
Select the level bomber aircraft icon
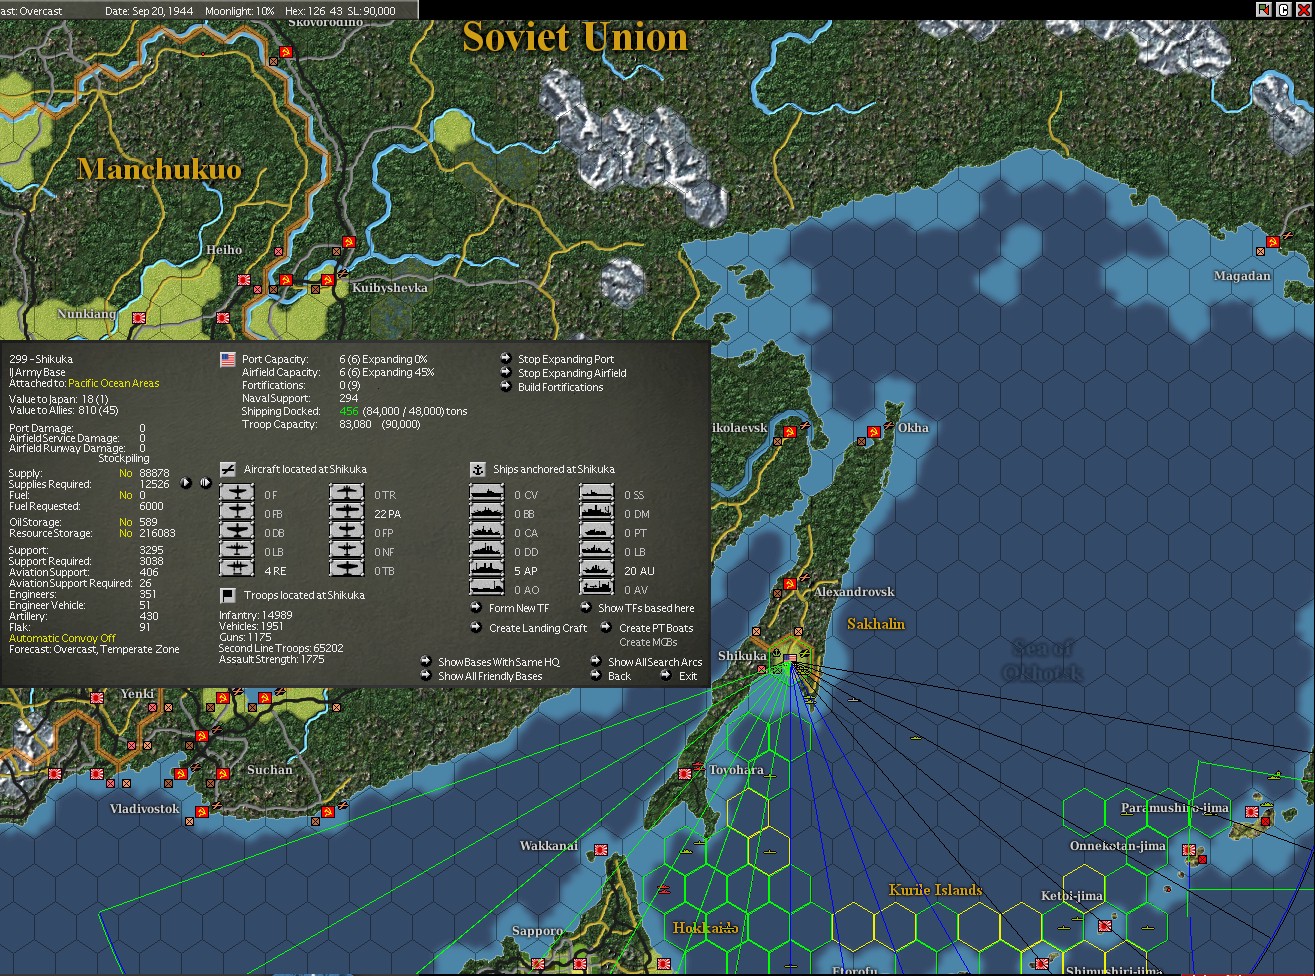pos(237,551)
